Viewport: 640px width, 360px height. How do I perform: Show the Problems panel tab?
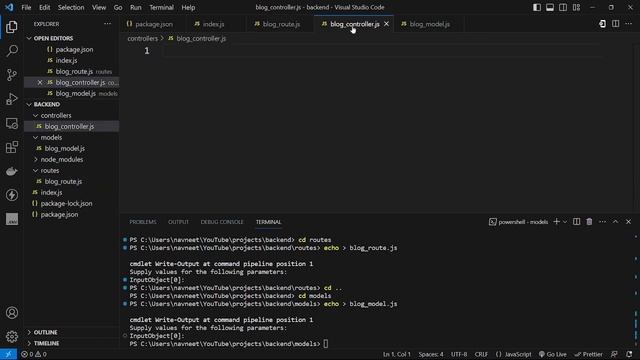(x=143, y=222)
